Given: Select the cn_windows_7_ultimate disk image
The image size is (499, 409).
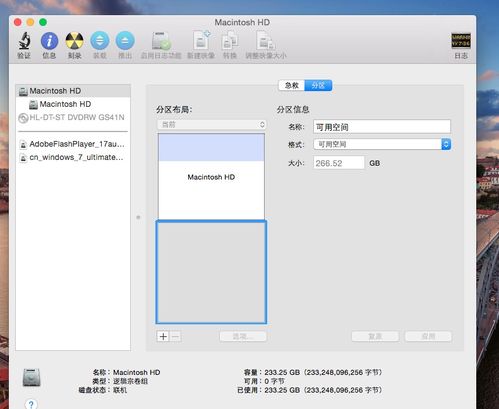Looking at the screenshot, I should 73,157.
